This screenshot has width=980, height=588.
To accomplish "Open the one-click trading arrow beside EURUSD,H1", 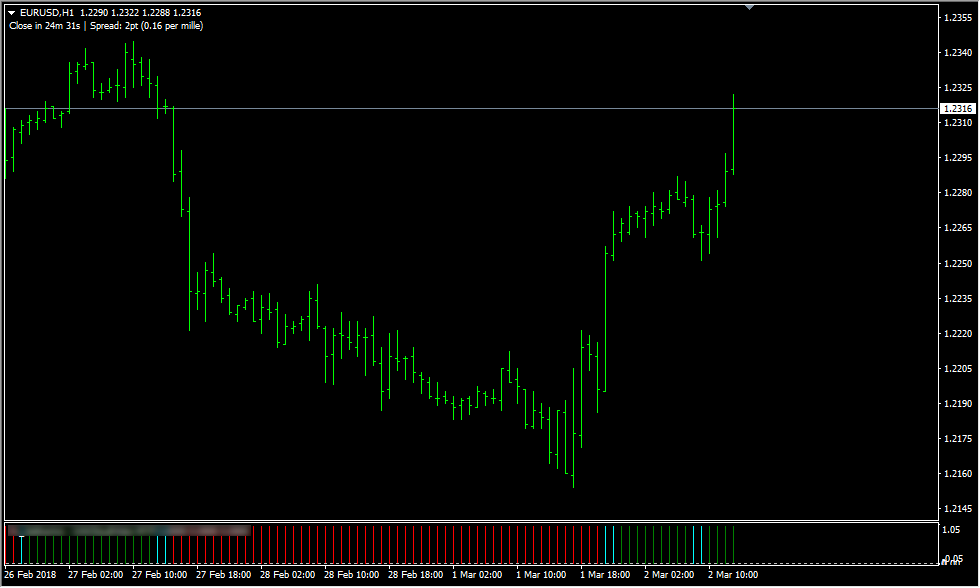I will click(12, 12).
